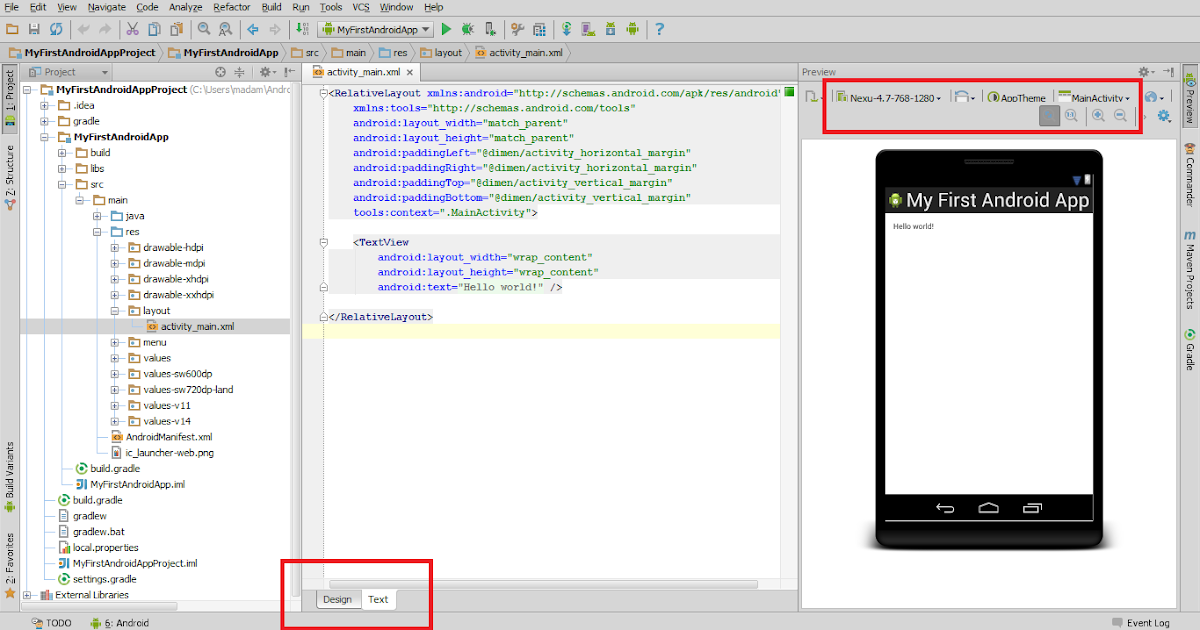Switch to the Design tab

click(338, 599)
